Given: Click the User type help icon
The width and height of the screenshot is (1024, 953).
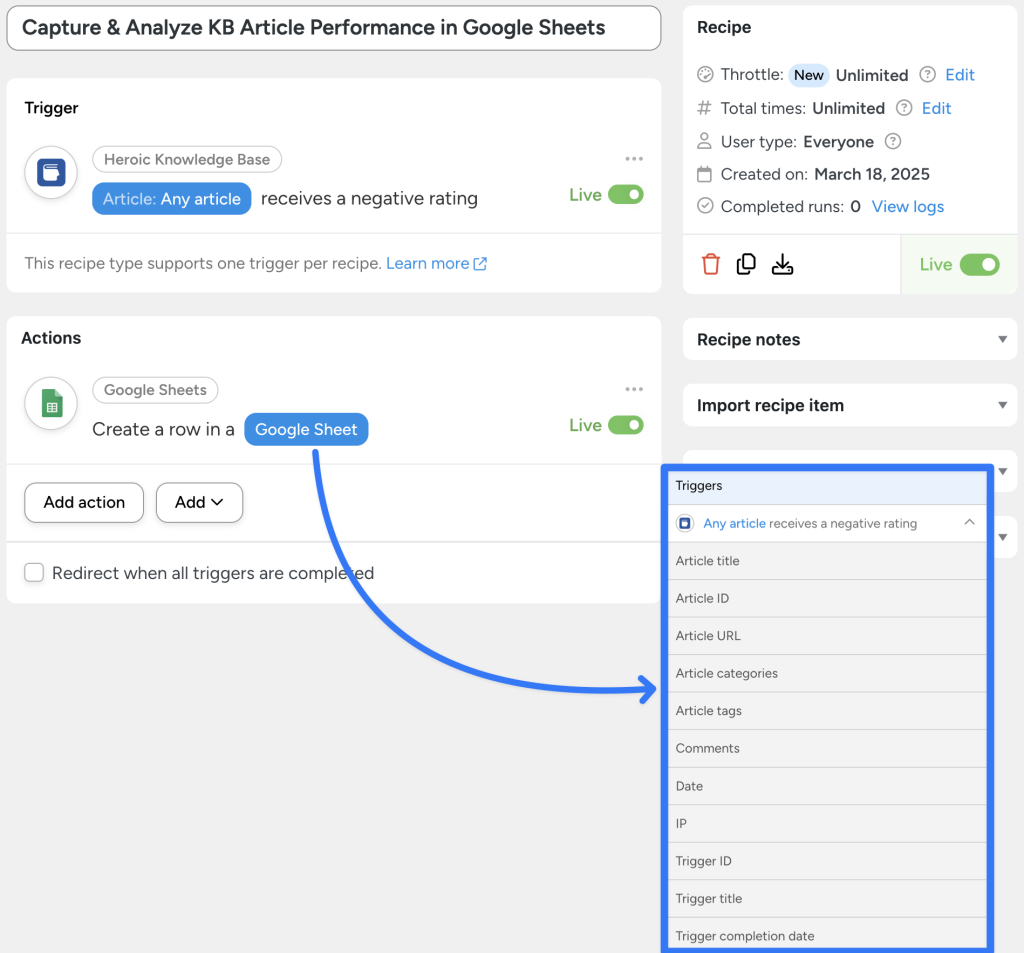Looking at the screenshot, I should [x=891, y=141].
